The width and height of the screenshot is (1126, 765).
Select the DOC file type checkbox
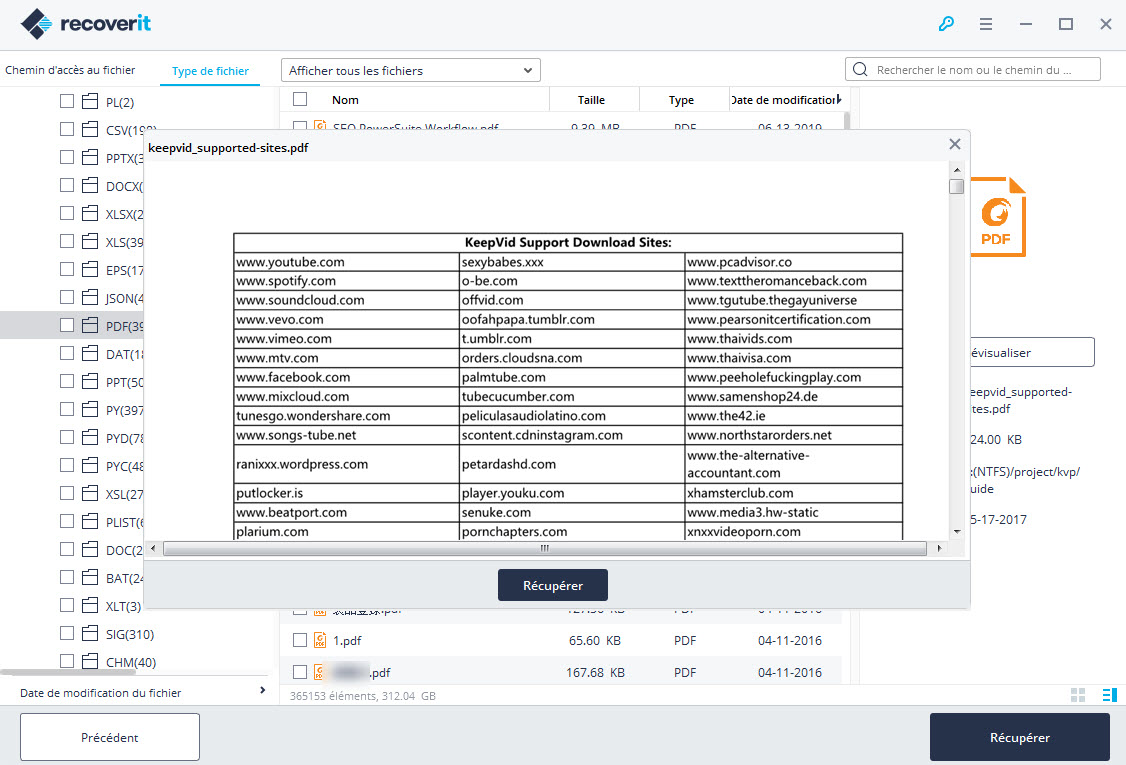(x=67, y=550)
